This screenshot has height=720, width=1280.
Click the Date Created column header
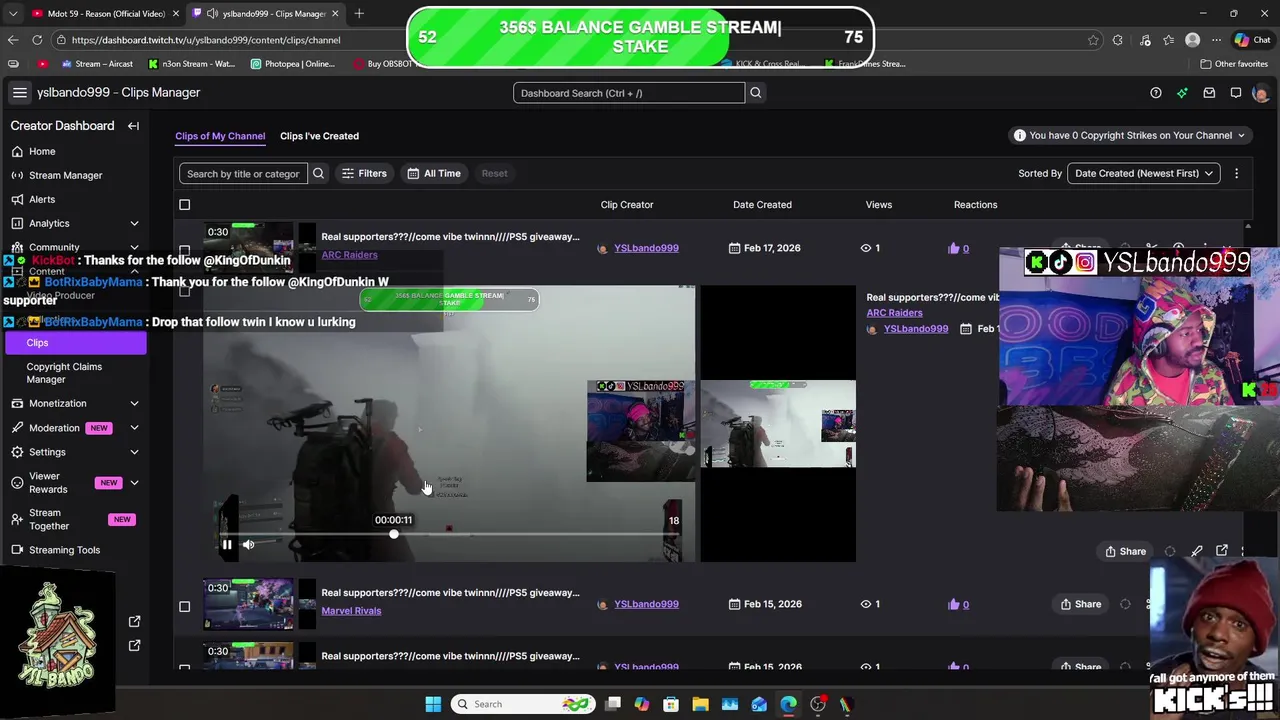pos(762,205)
